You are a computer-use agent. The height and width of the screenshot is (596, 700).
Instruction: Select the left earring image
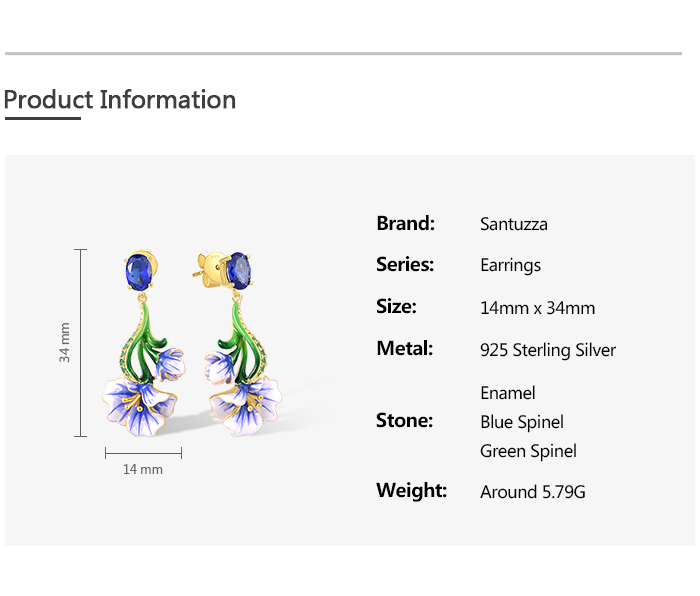(144, 343)
